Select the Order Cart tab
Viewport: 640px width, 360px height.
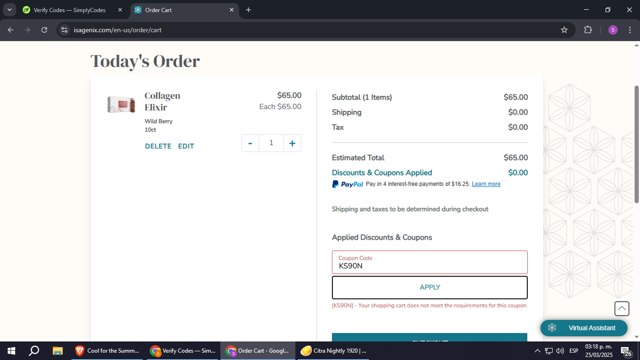(180, 10)
